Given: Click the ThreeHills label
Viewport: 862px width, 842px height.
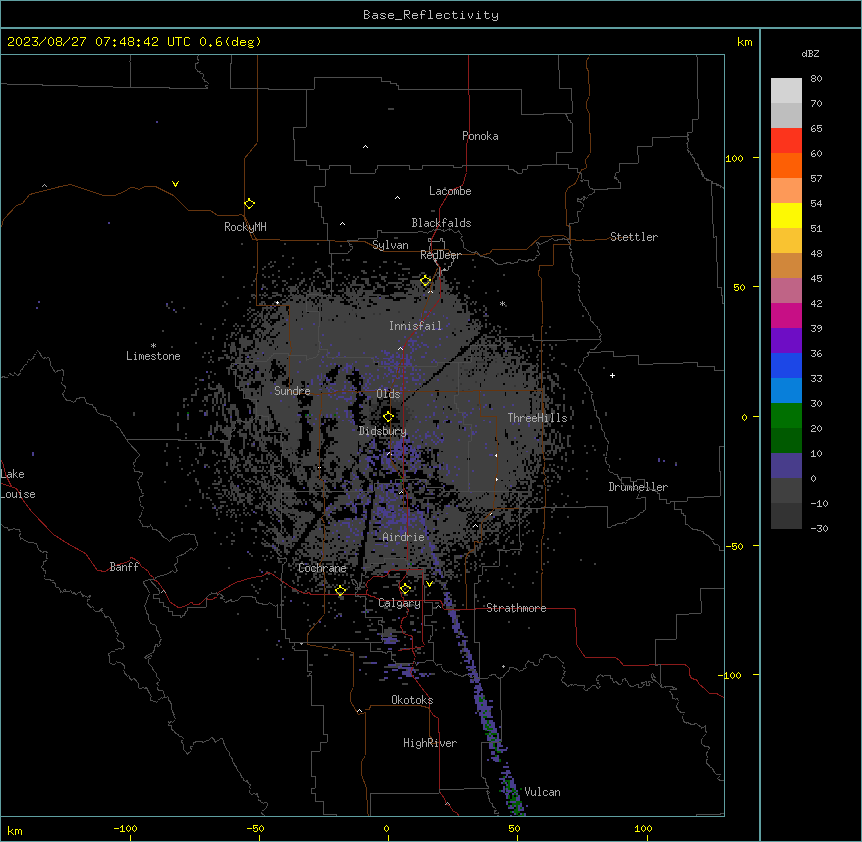Looking at the screenshot, I should click(x=538, y=418).
